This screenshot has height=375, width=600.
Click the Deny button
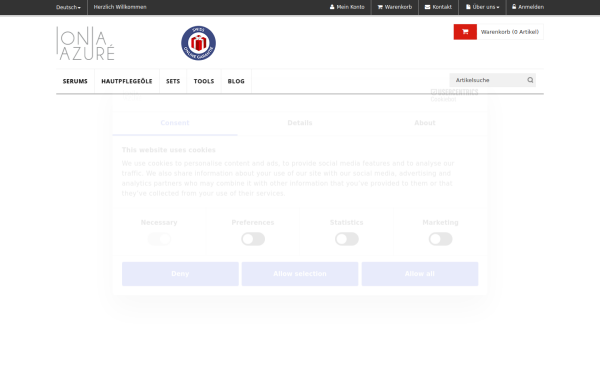point(180,274)
